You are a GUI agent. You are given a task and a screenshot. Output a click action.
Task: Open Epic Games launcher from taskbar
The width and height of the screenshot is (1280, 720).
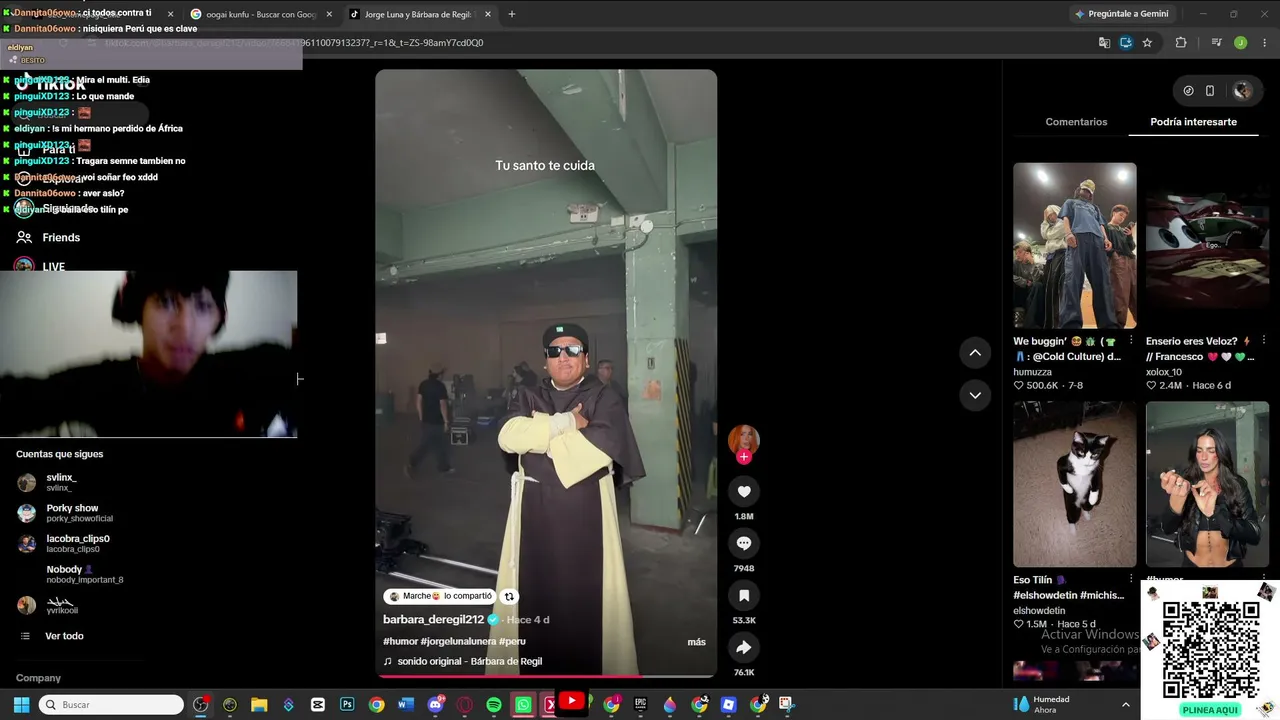coord(641,705)
